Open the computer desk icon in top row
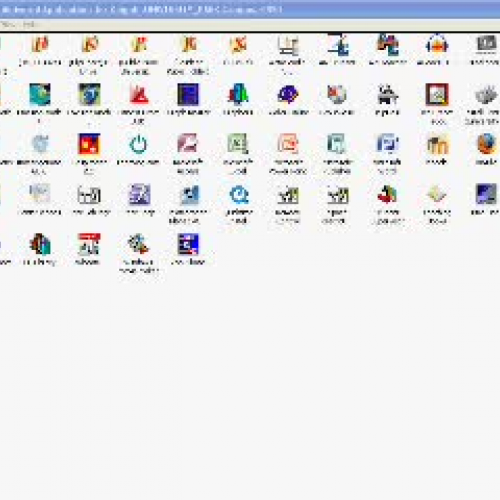500x500 pixels. point(288,45)
